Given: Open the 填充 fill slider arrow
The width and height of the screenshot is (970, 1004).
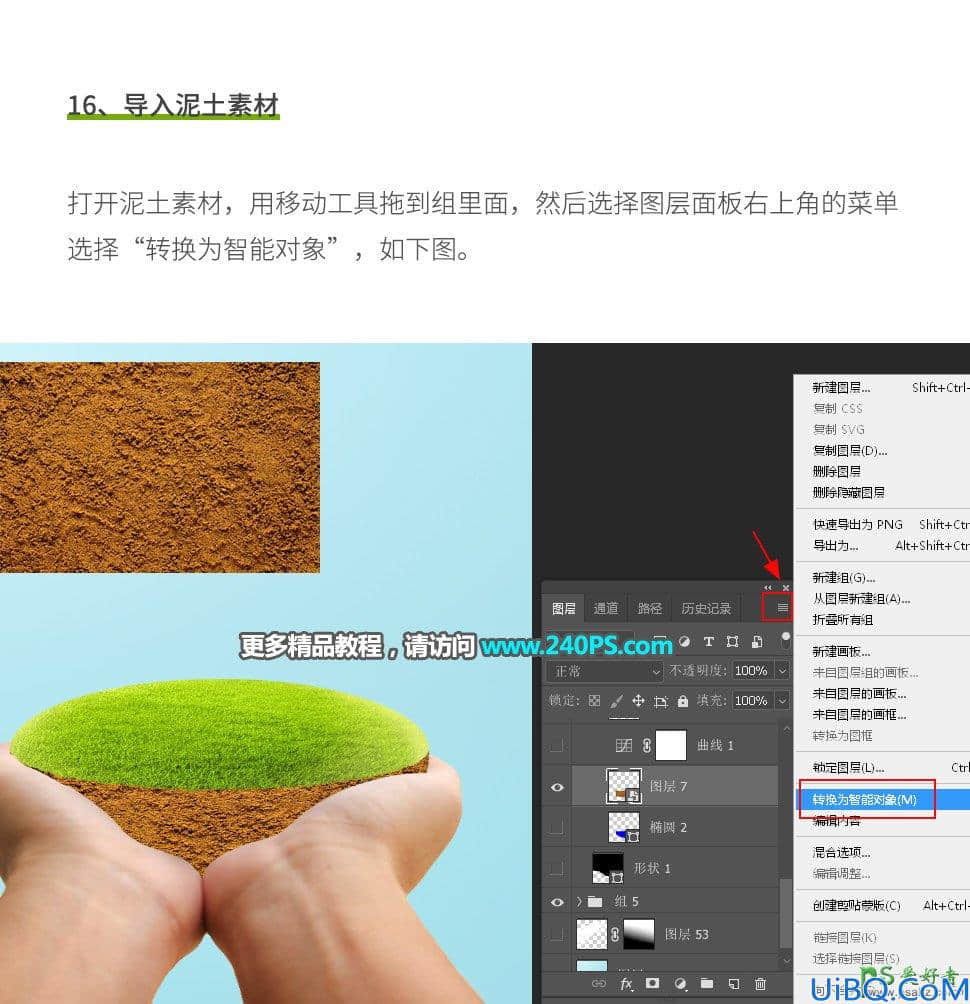Looking at the screenshot, I should click(782, 700).
